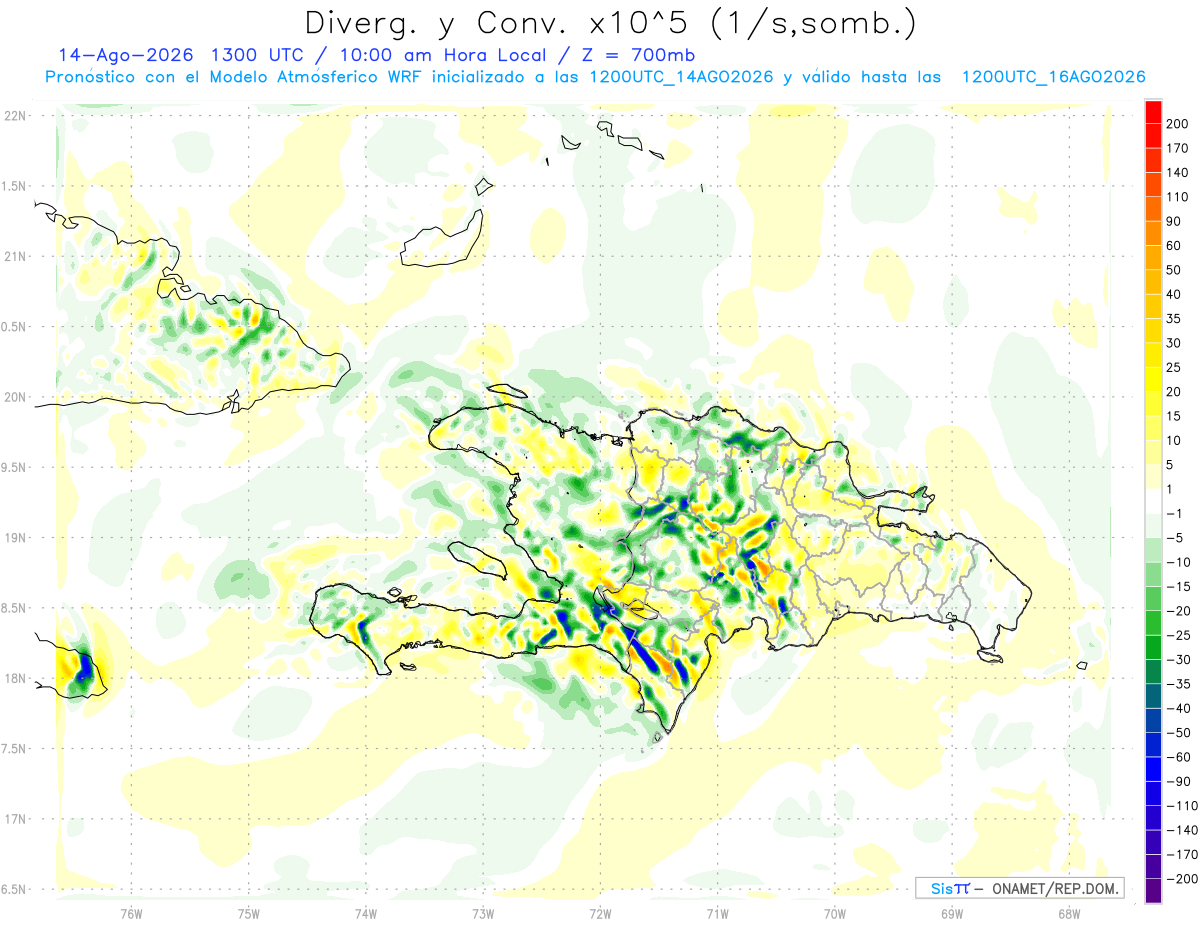Image resolution: width=1200 pixels, height=927 pixels.
Task: Click the colorbar value '-200'
Action: (1183, 878)
